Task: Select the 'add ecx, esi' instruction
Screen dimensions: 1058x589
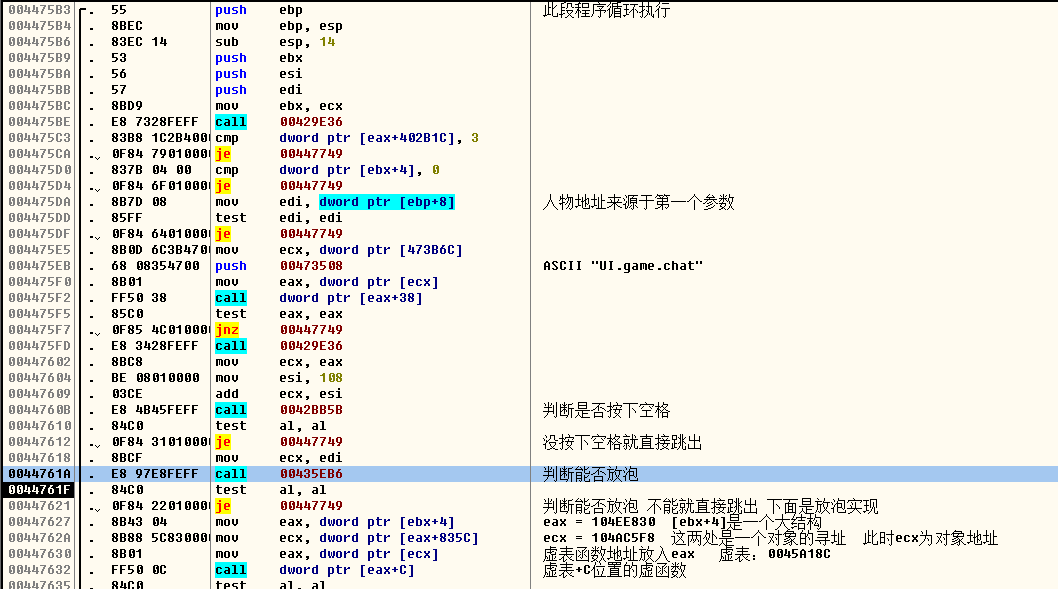Action: (279, 393)
